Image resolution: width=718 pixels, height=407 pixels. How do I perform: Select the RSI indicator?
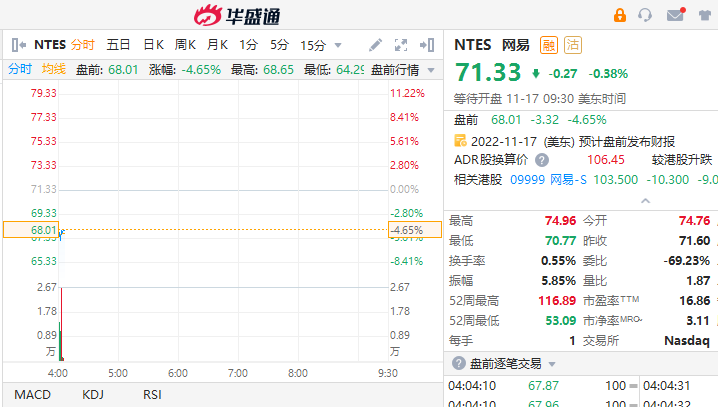pos(152,395)
